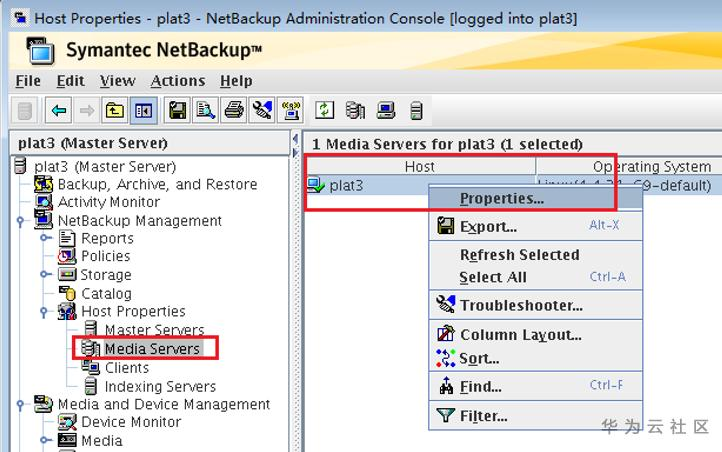
Task: Click the floppy-disk export icon in toolbar
Action: pyautogui.click(x=178, y=110)
